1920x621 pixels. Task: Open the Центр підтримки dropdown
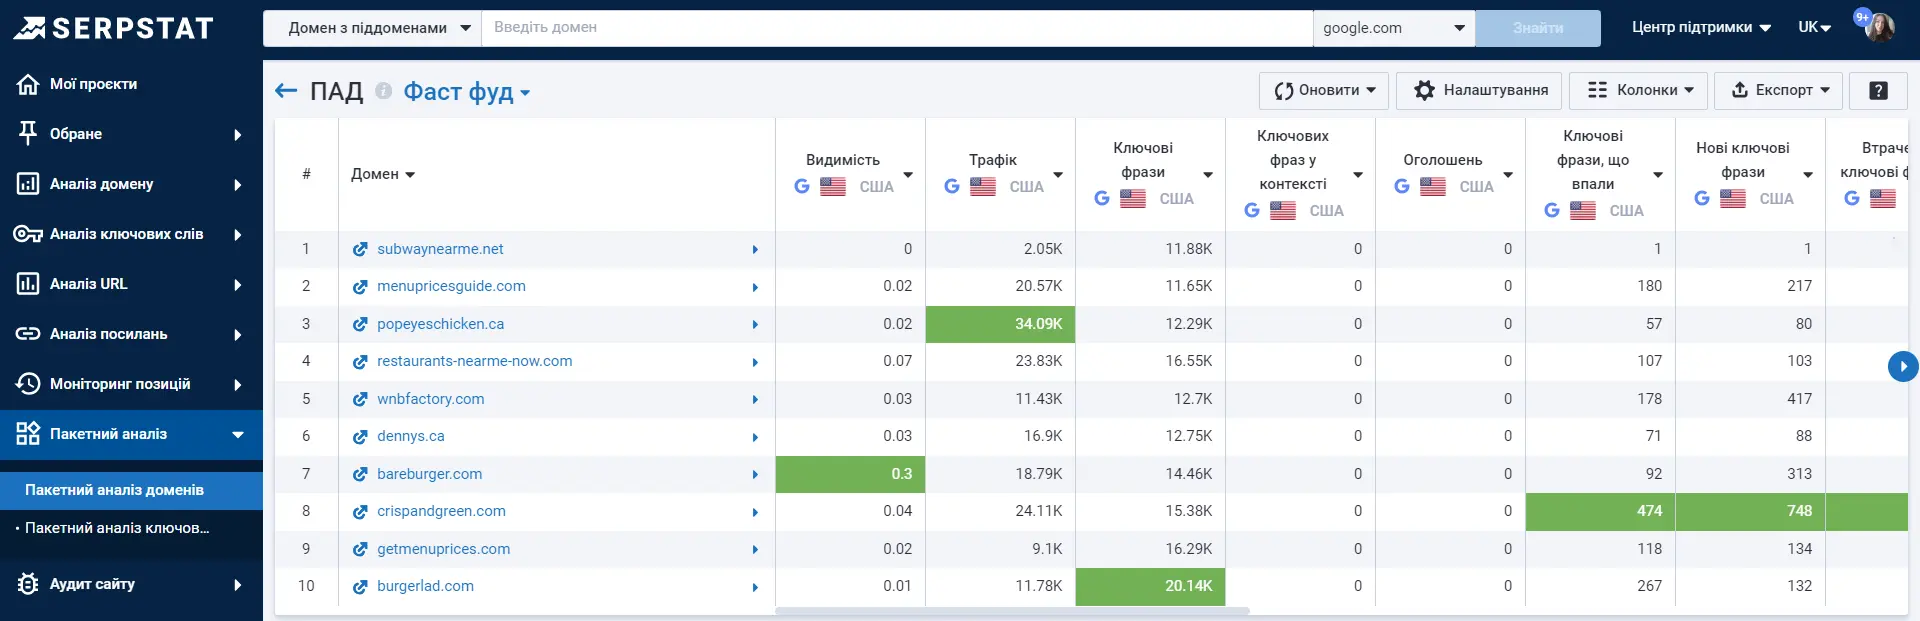point(1701,28)
